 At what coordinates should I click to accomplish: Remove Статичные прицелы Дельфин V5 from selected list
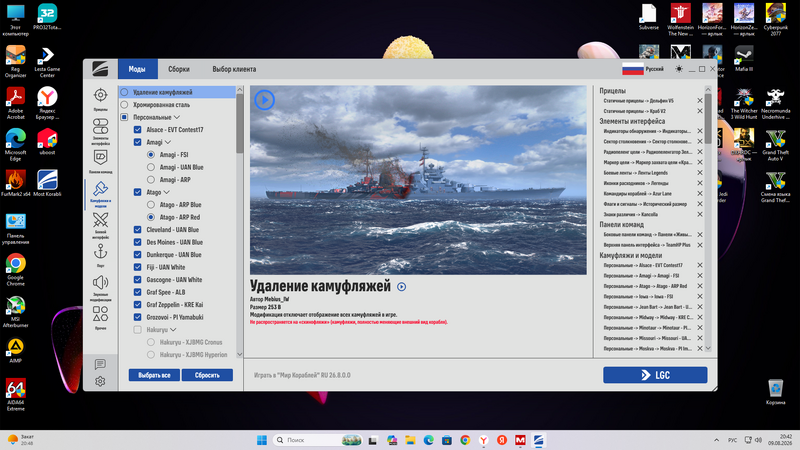tap(700, 101)
